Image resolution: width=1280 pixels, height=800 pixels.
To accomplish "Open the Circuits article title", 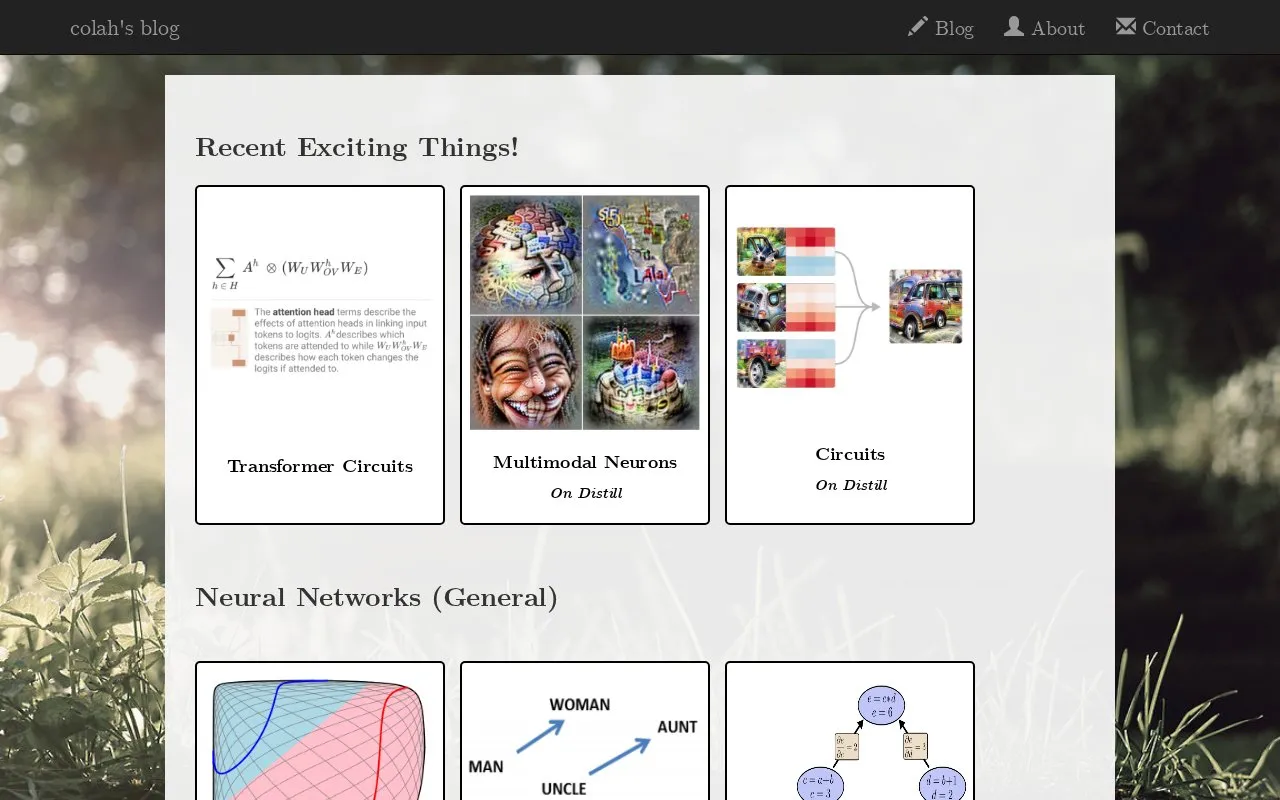I will pyautogui.click(x=850, y=454).
